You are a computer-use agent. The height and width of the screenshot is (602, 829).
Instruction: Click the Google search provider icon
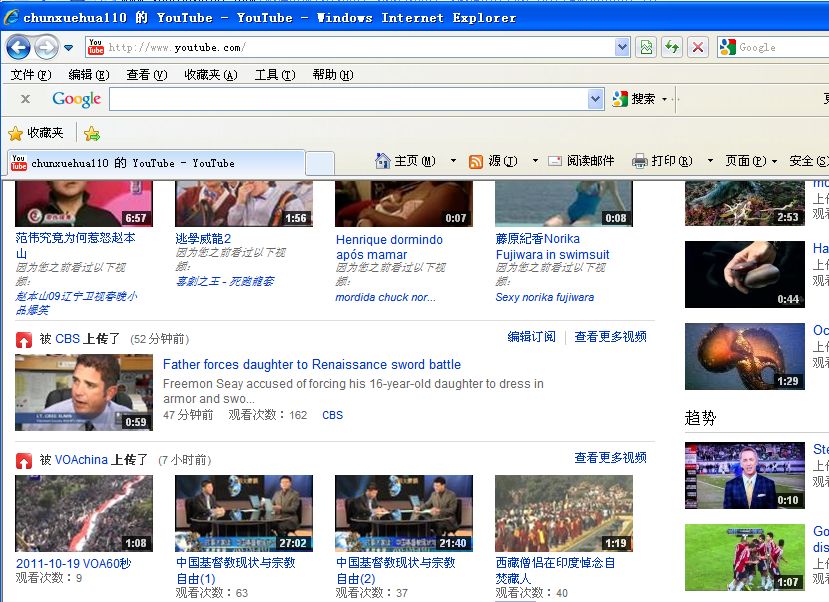coord(727,47)
